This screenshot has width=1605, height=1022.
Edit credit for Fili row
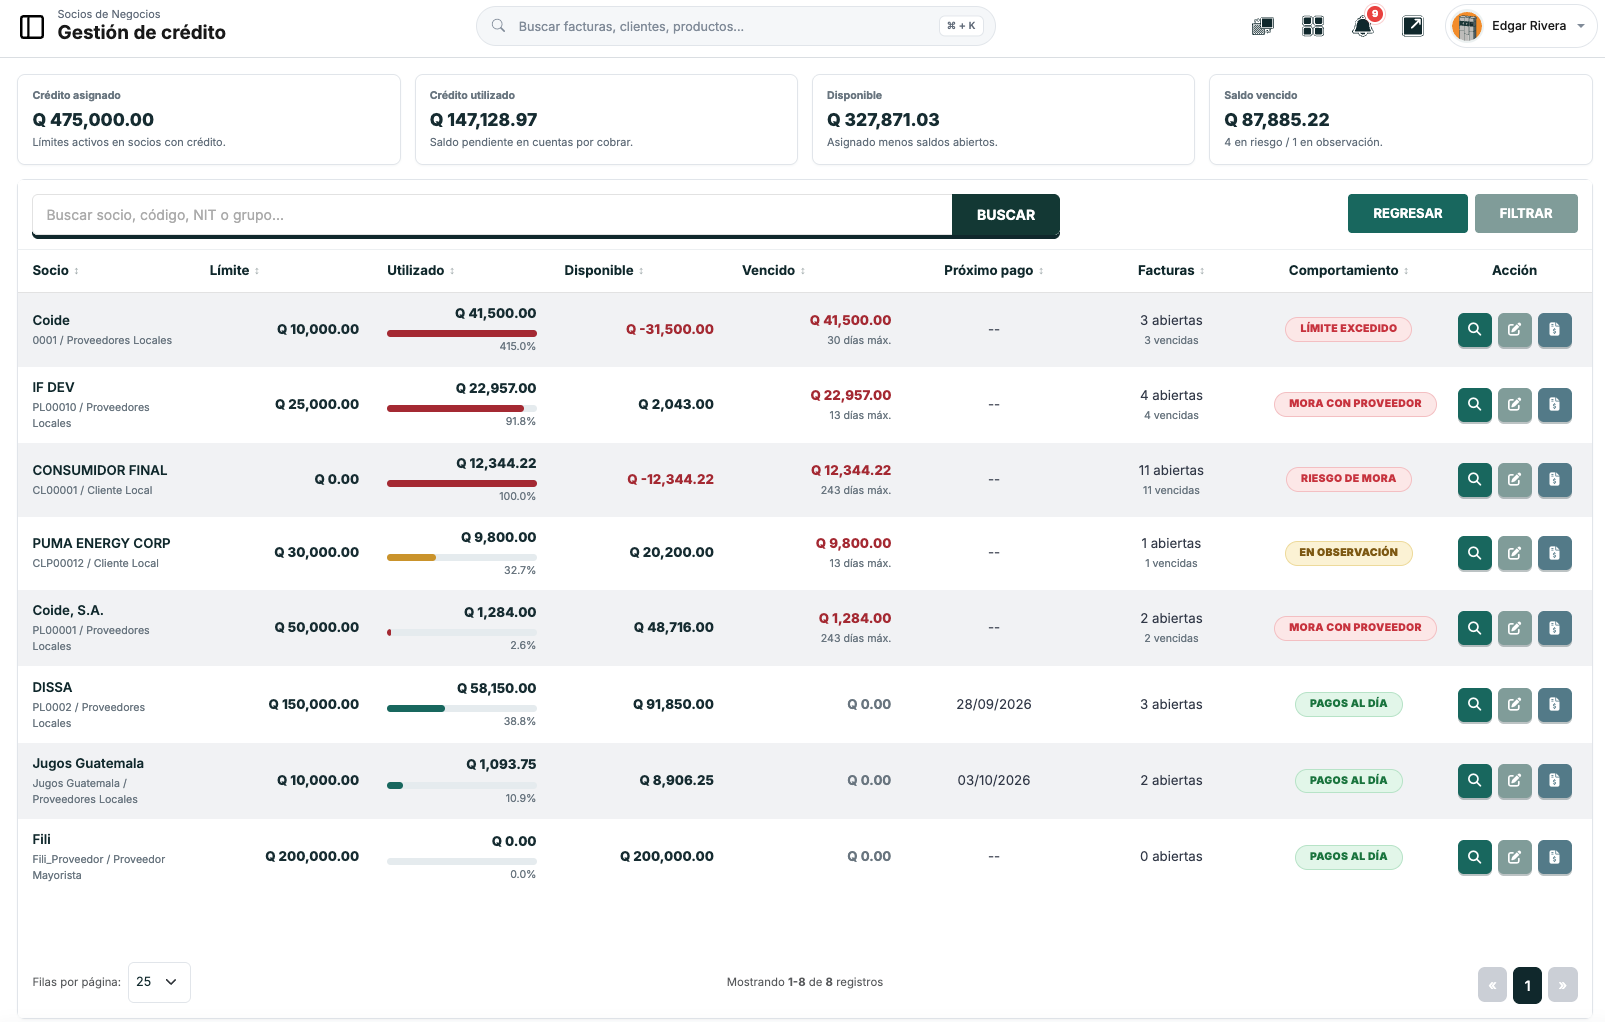pos(1515,857)
